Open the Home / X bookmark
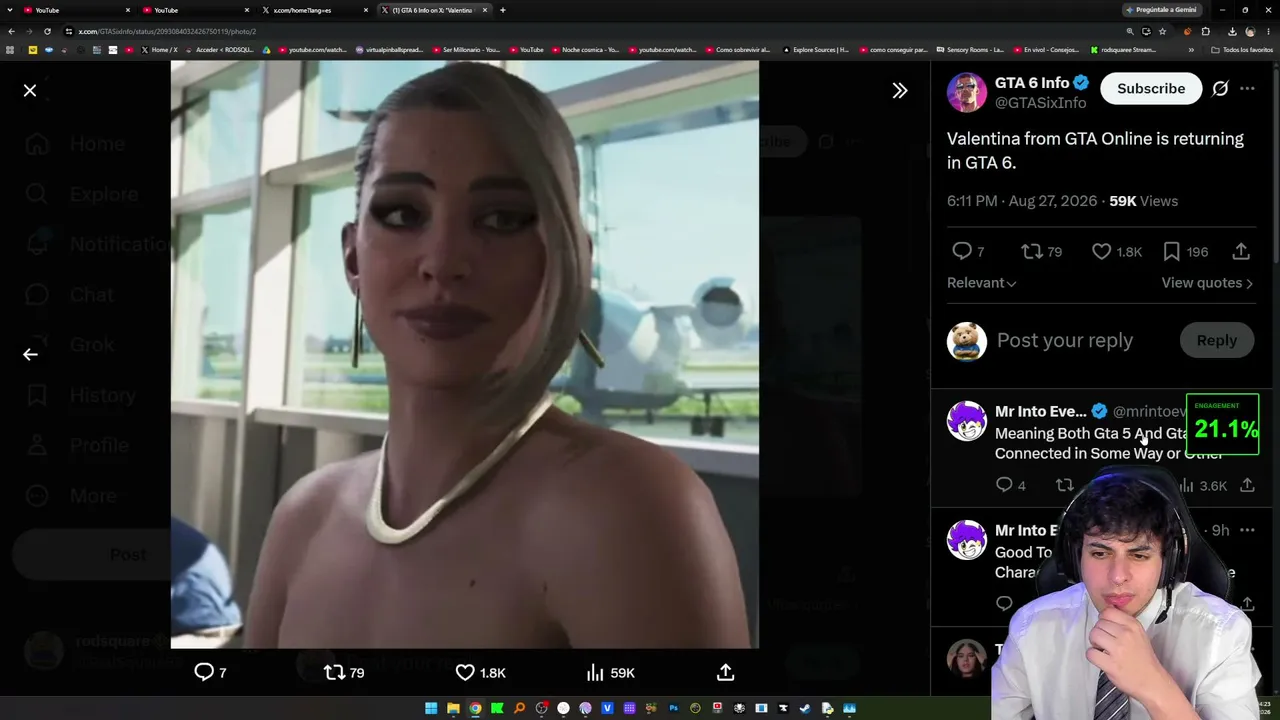The width and height of the screenshot is (1280, 720). (159, 50)
